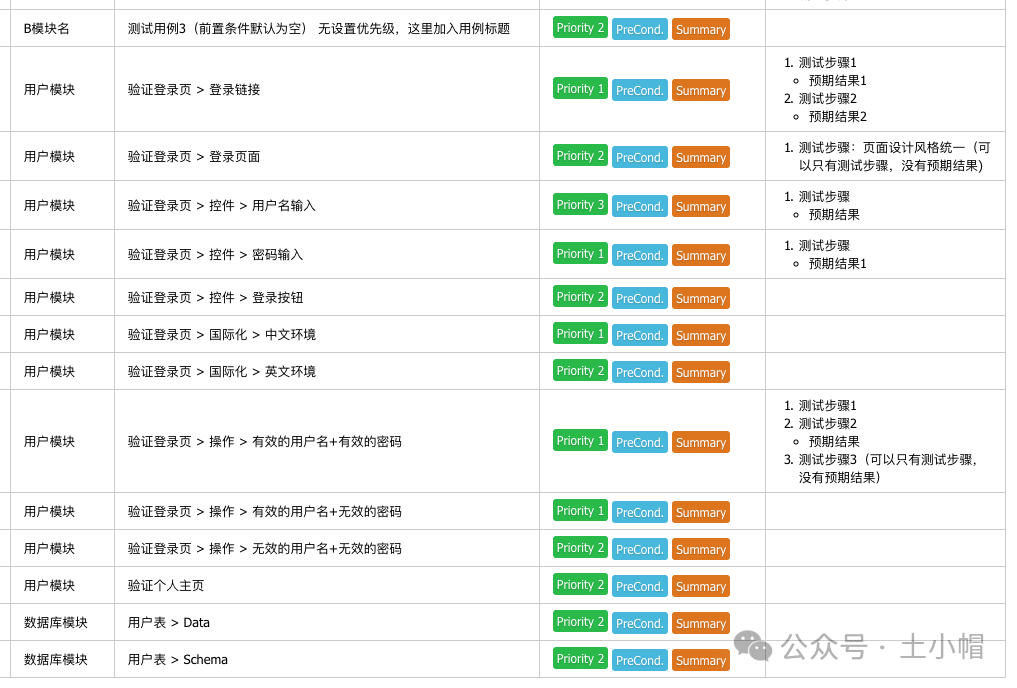
Task: Click PreCond. badge for 无效的用户名+无效的密码 row
Action: pos(640,549)
